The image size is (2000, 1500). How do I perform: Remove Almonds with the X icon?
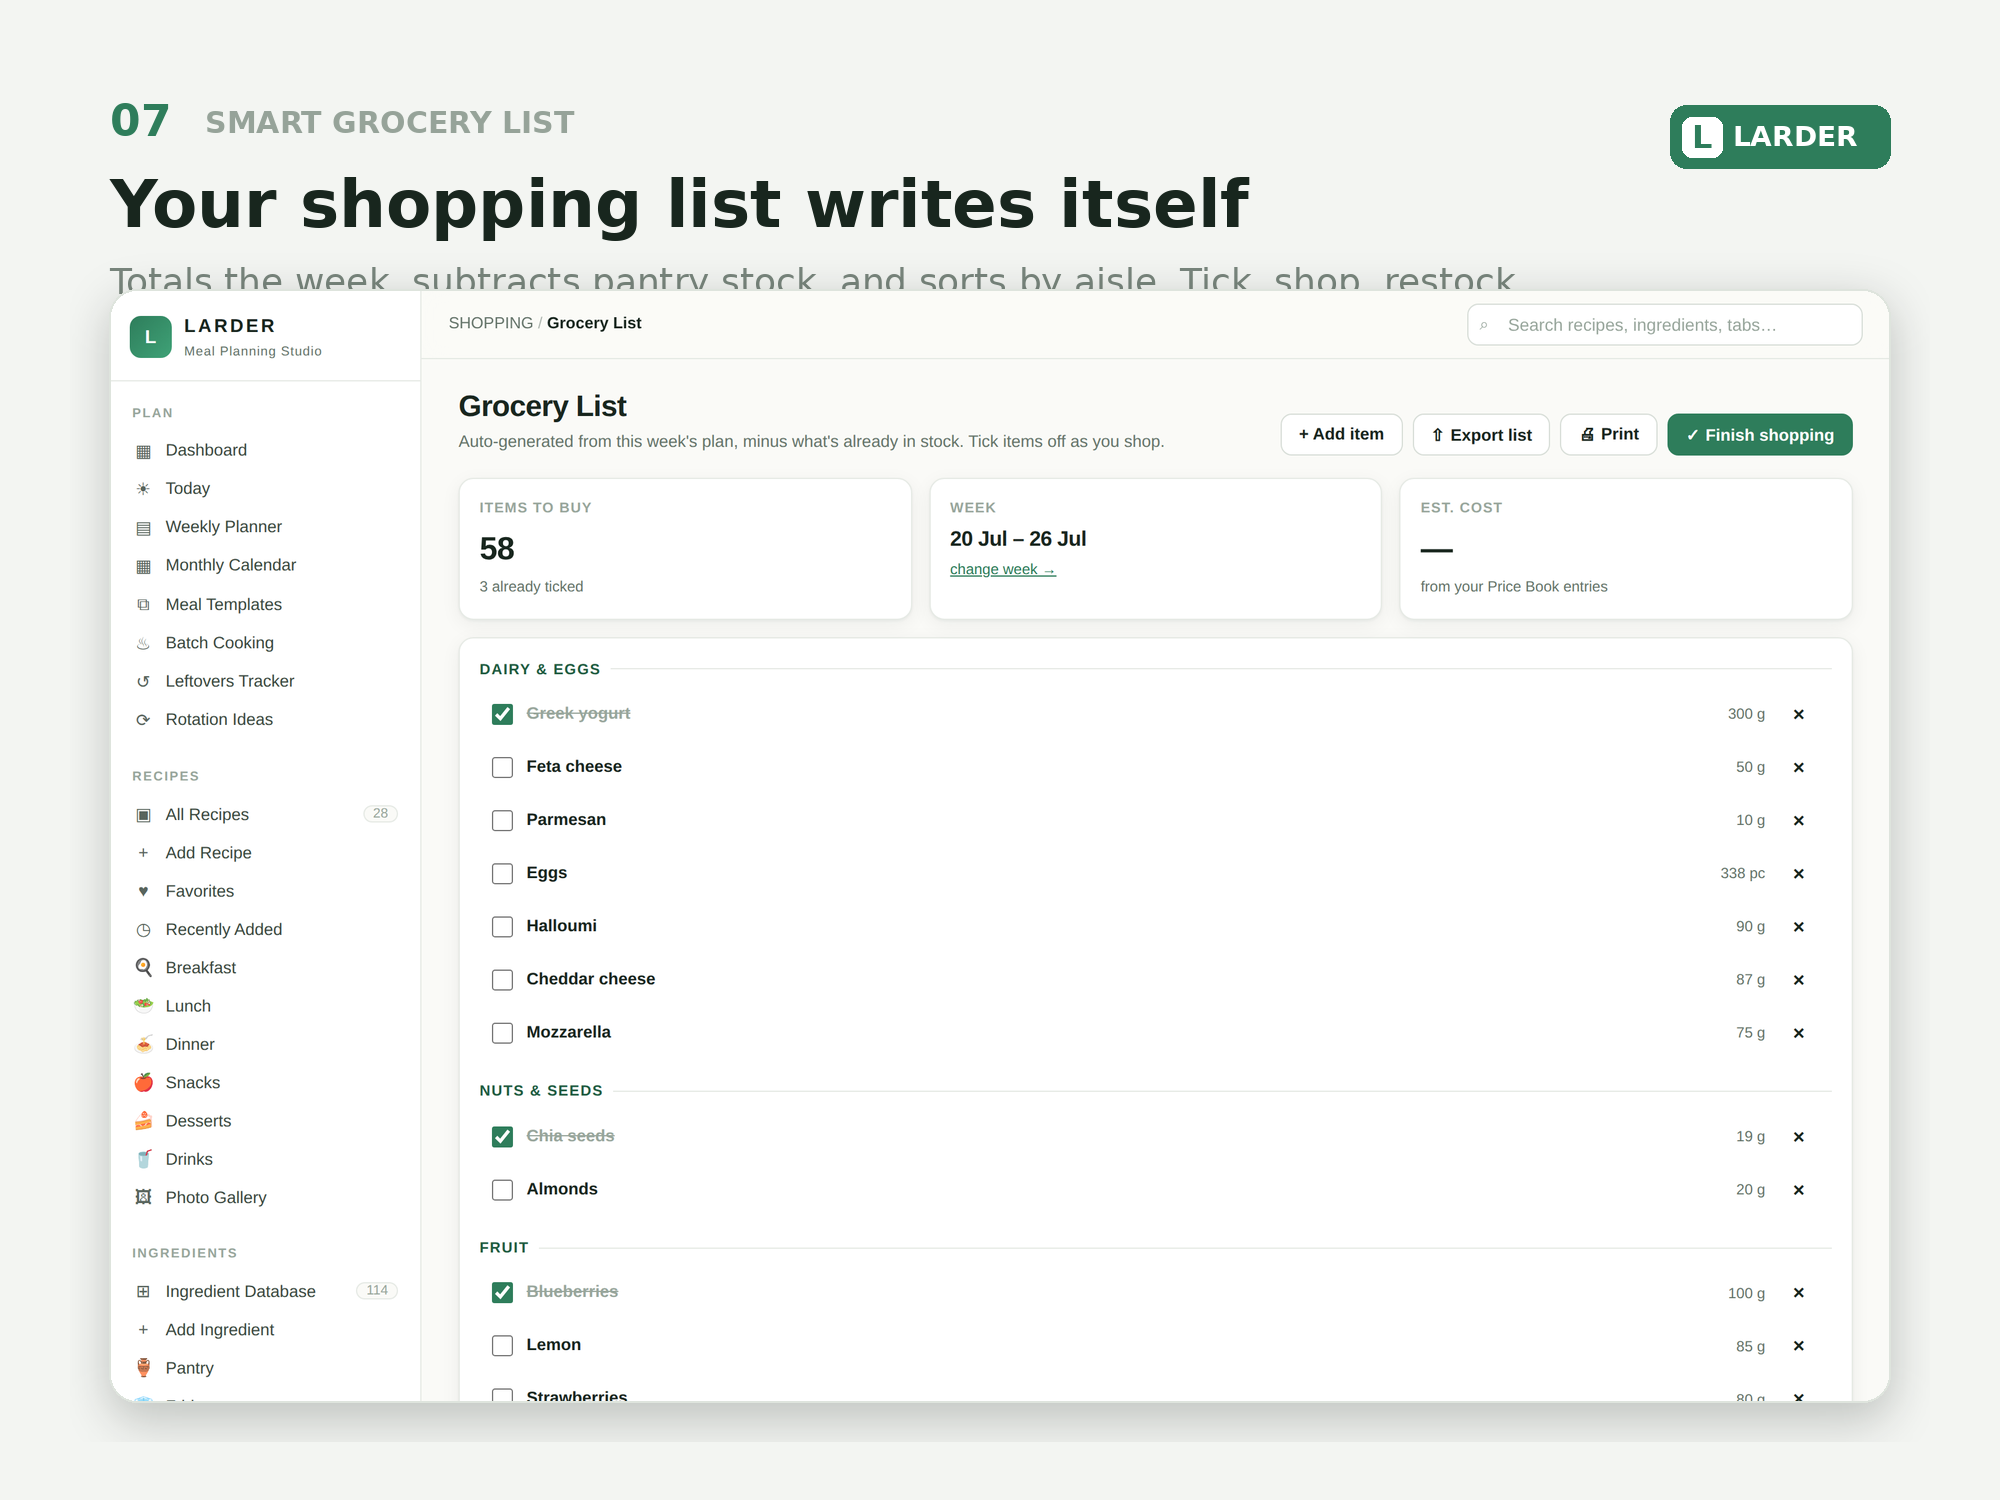(1798, 1190)
